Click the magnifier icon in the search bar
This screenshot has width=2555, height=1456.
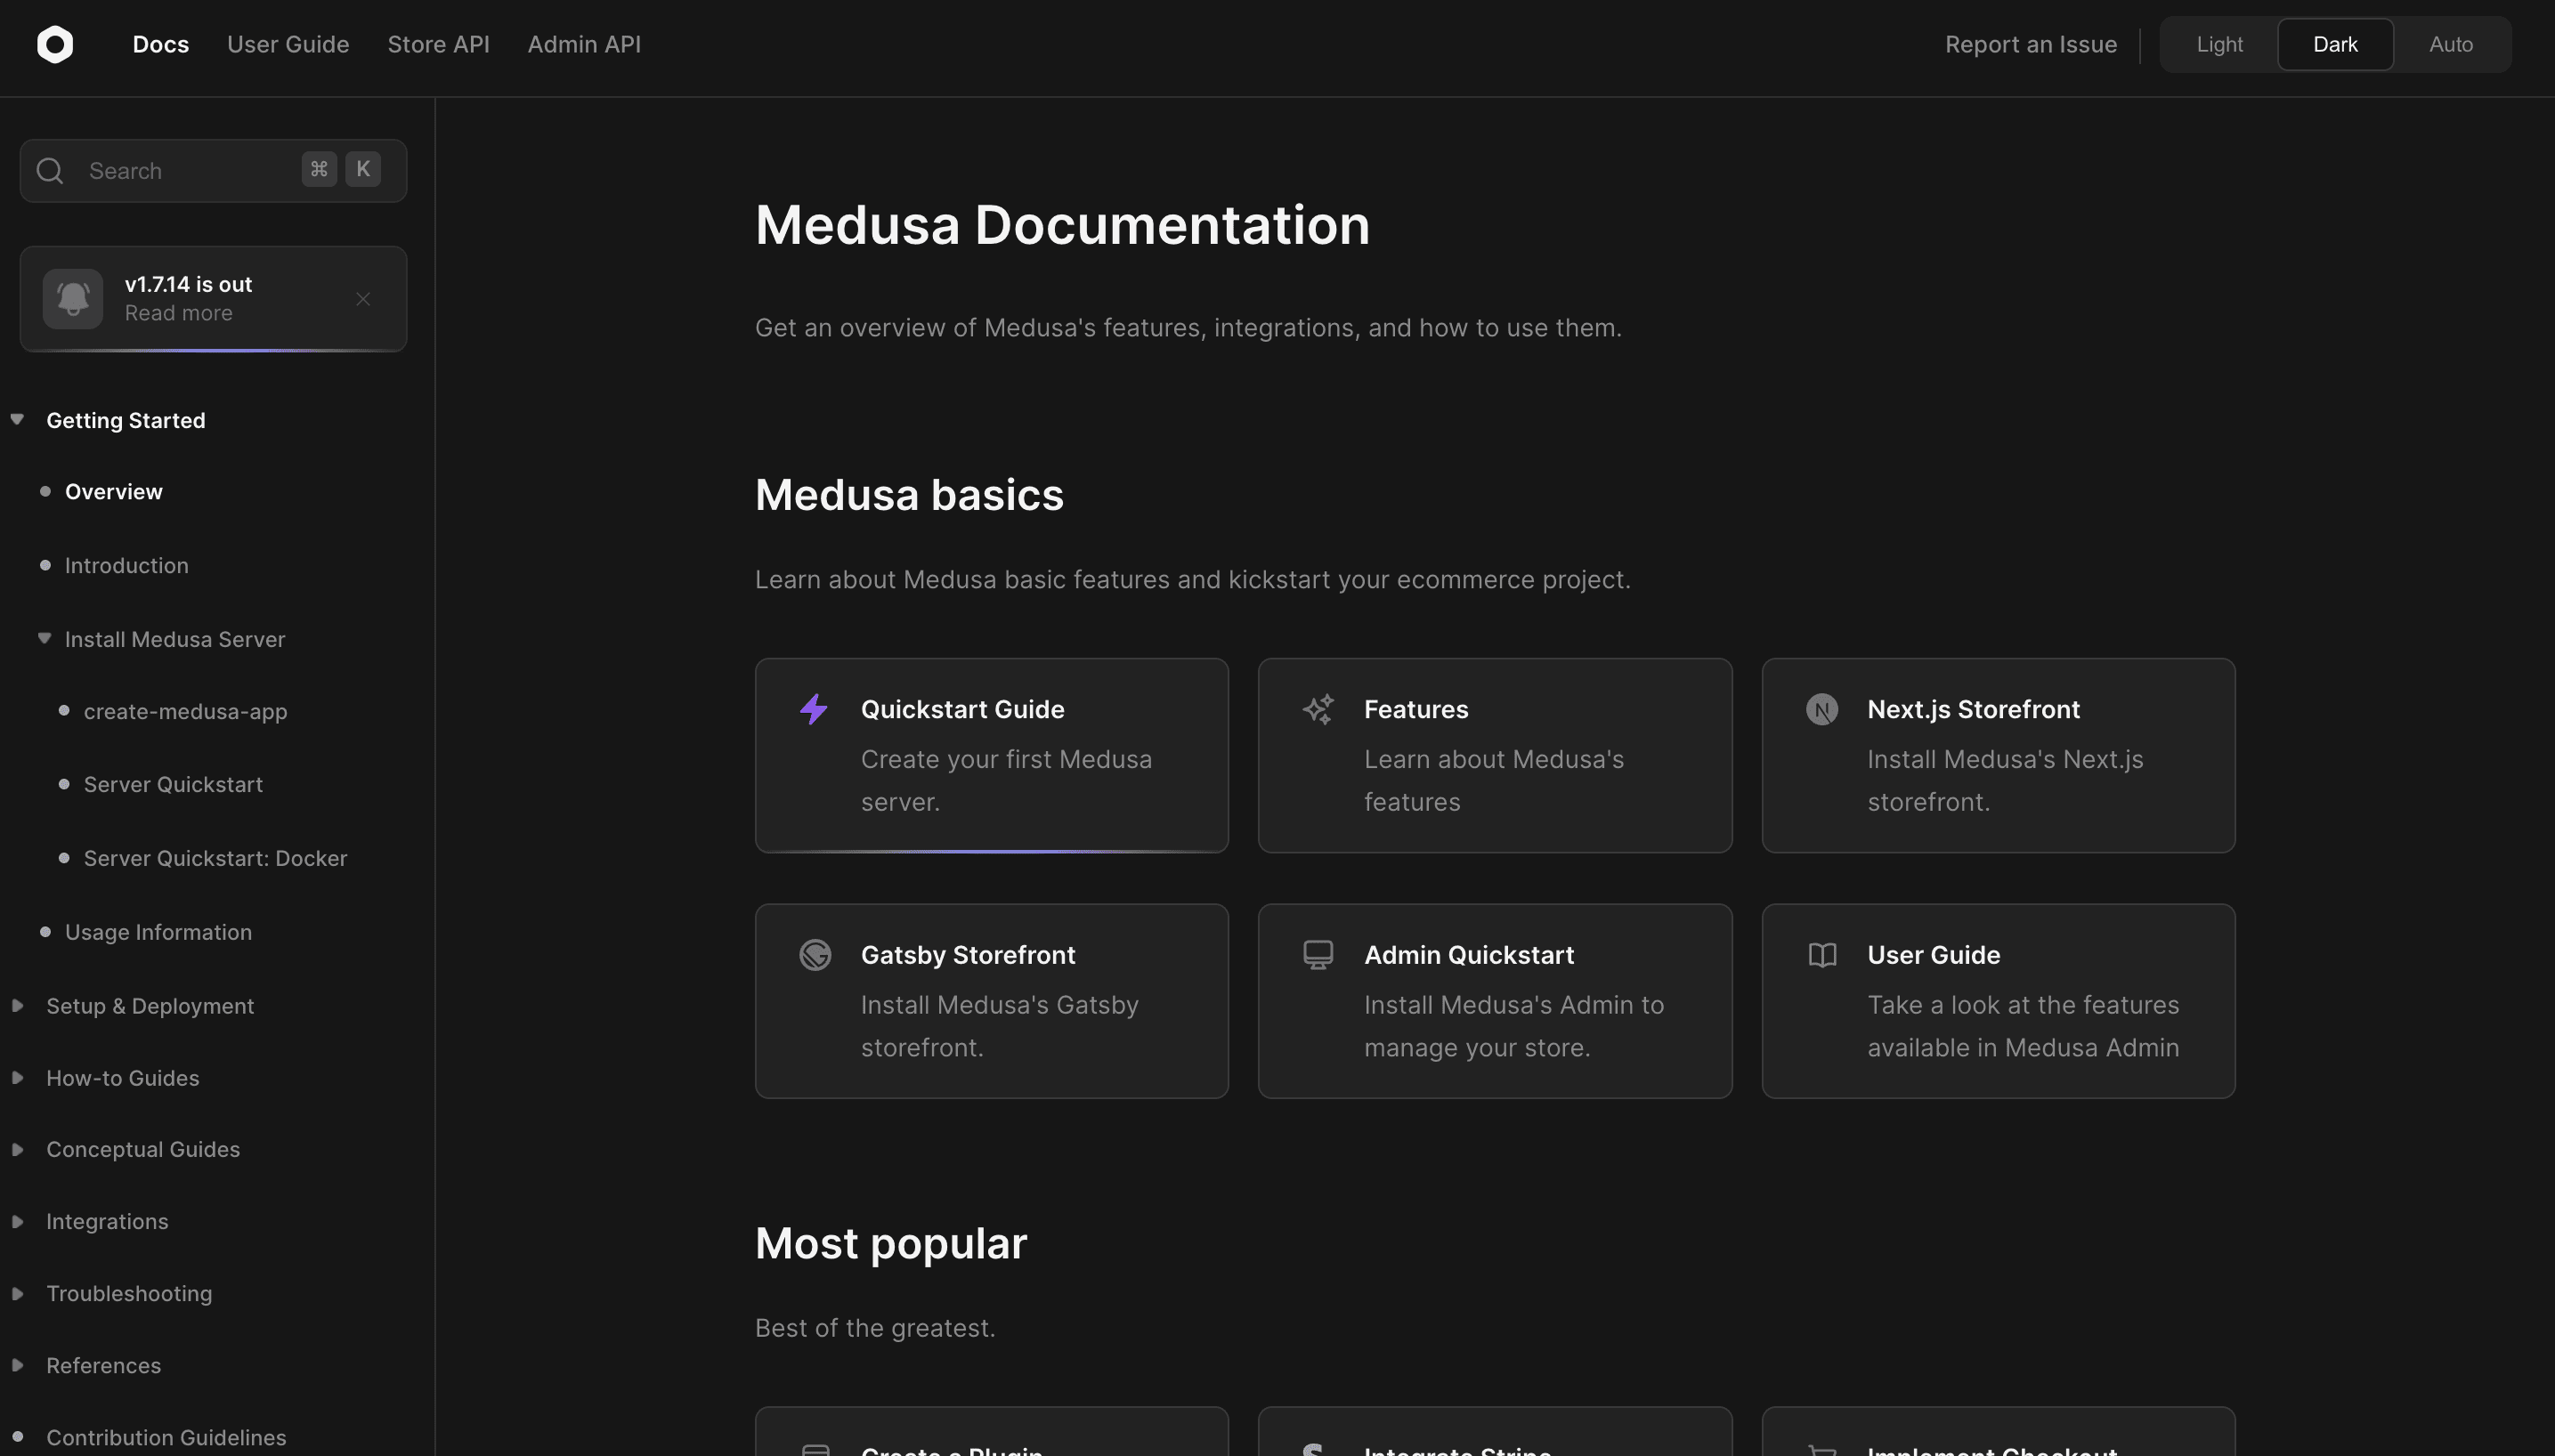[x=49, y=170]
